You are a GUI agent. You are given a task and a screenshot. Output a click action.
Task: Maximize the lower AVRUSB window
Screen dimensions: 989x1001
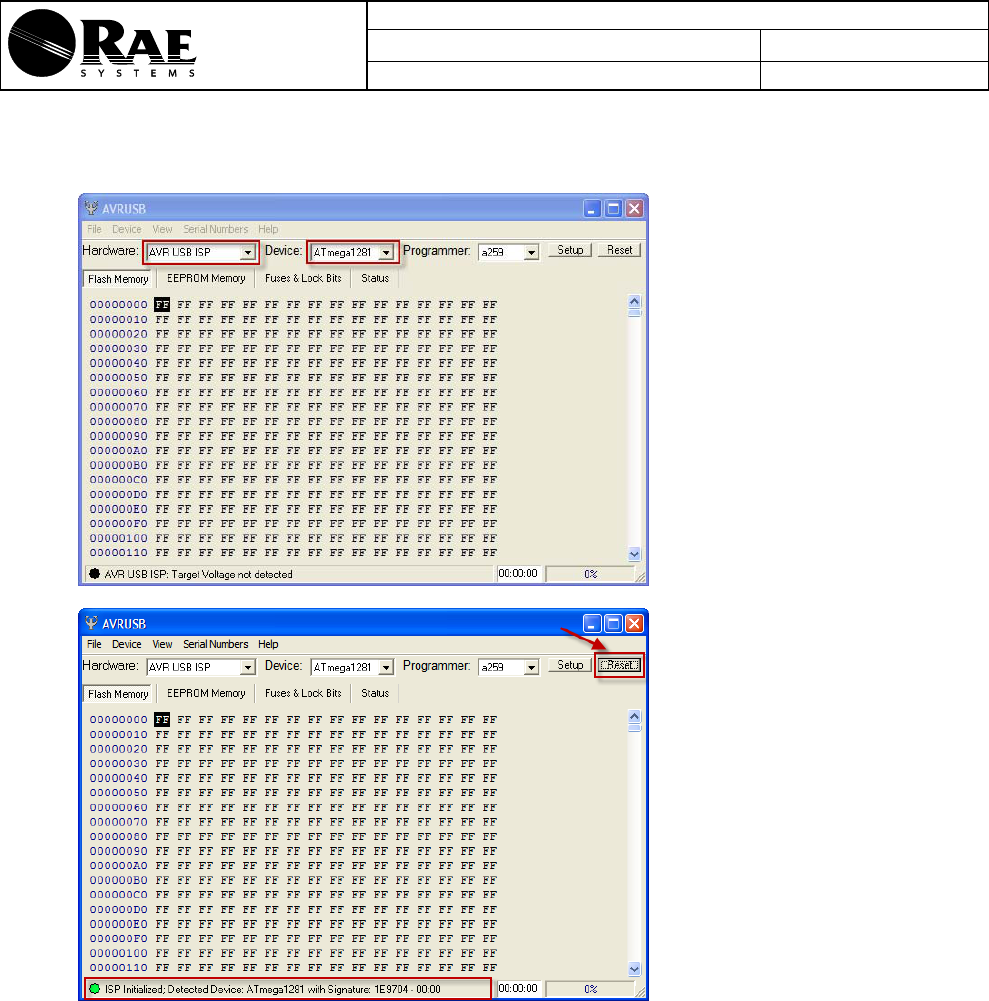[613, 624]
